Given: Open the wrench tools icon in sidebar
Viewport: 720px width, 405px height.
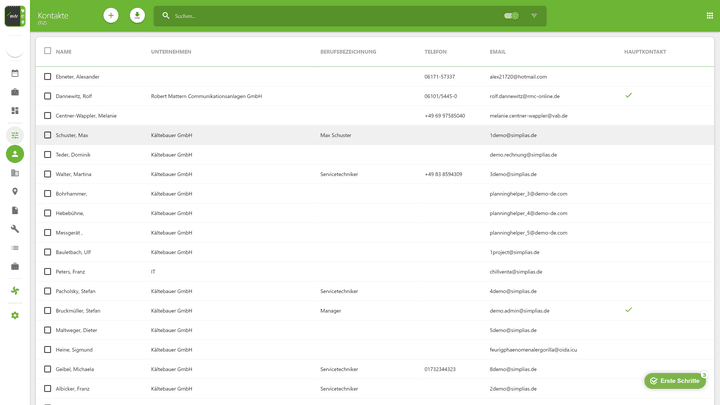Looking at the screenshot, I should point(15,229).
